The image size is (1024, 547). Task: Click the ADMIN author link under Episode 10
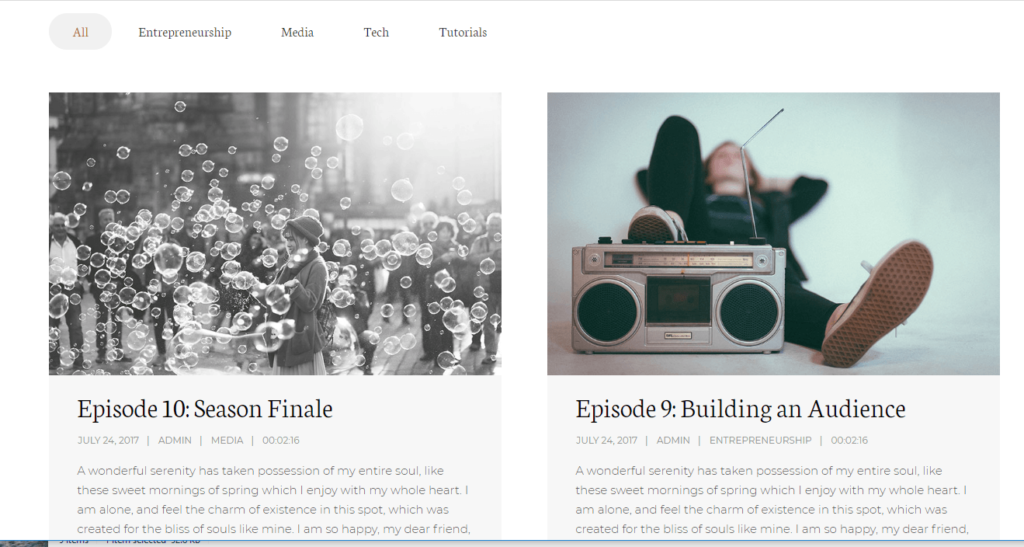[x=175, y=440]
